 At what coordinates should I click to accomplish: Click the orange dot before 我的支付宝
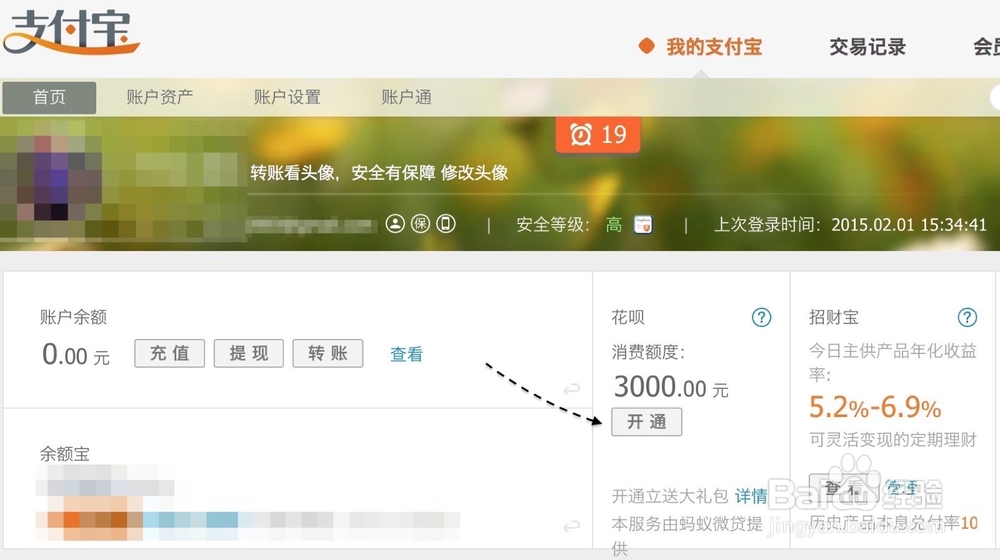[647, 46]
